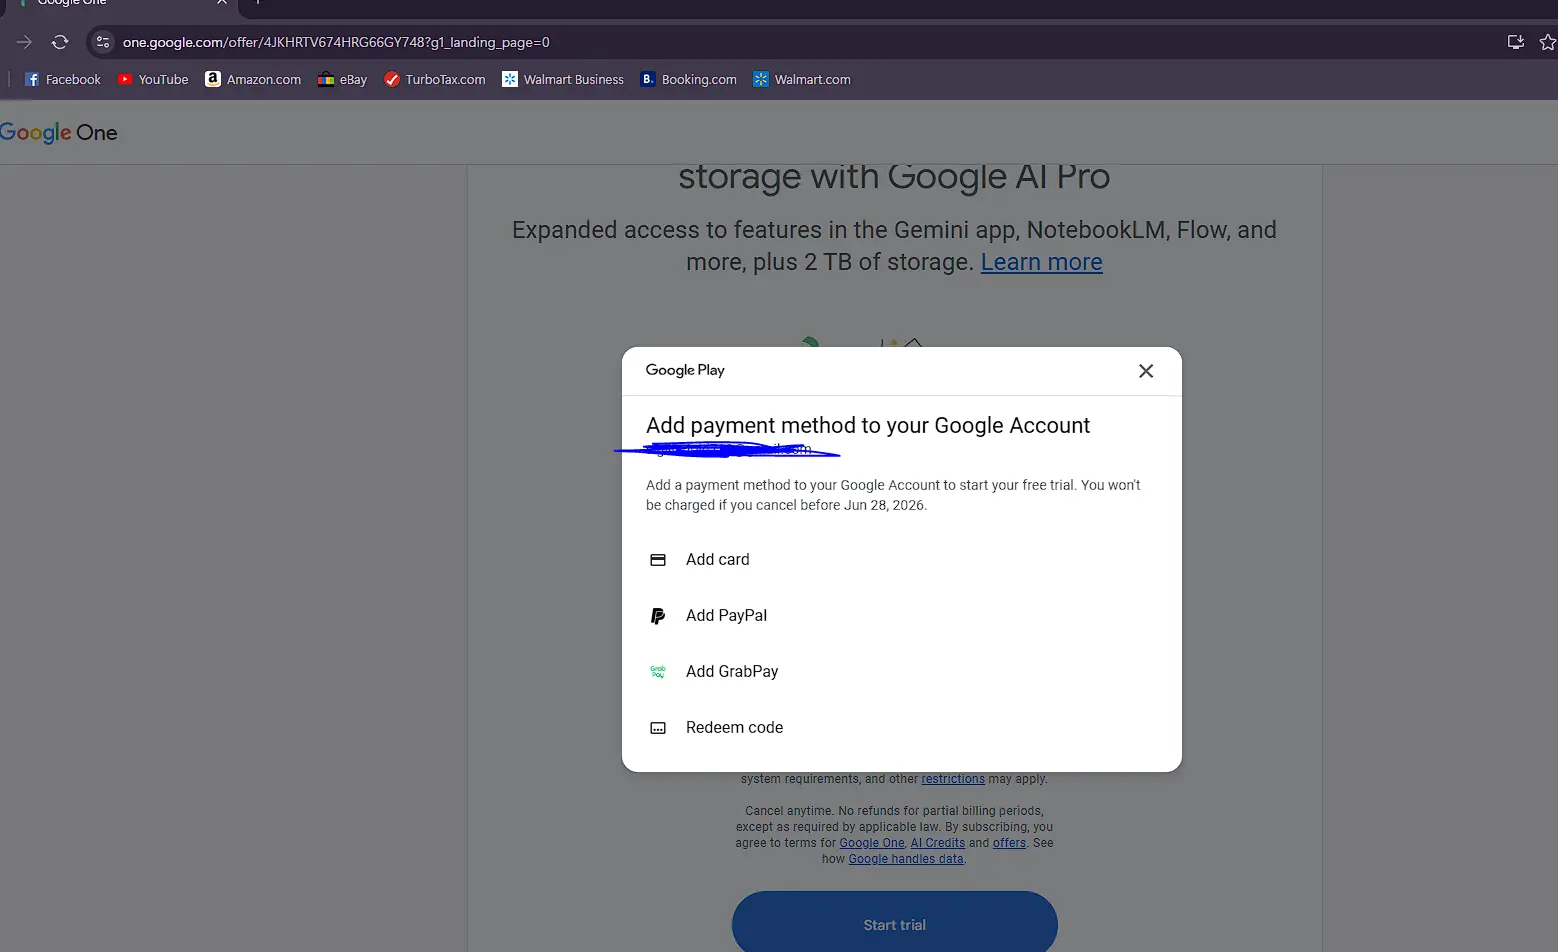Click install app icon in address bar
Image resolution: width=1558 pixels, height=952 pixels.
coord(1516,42)
